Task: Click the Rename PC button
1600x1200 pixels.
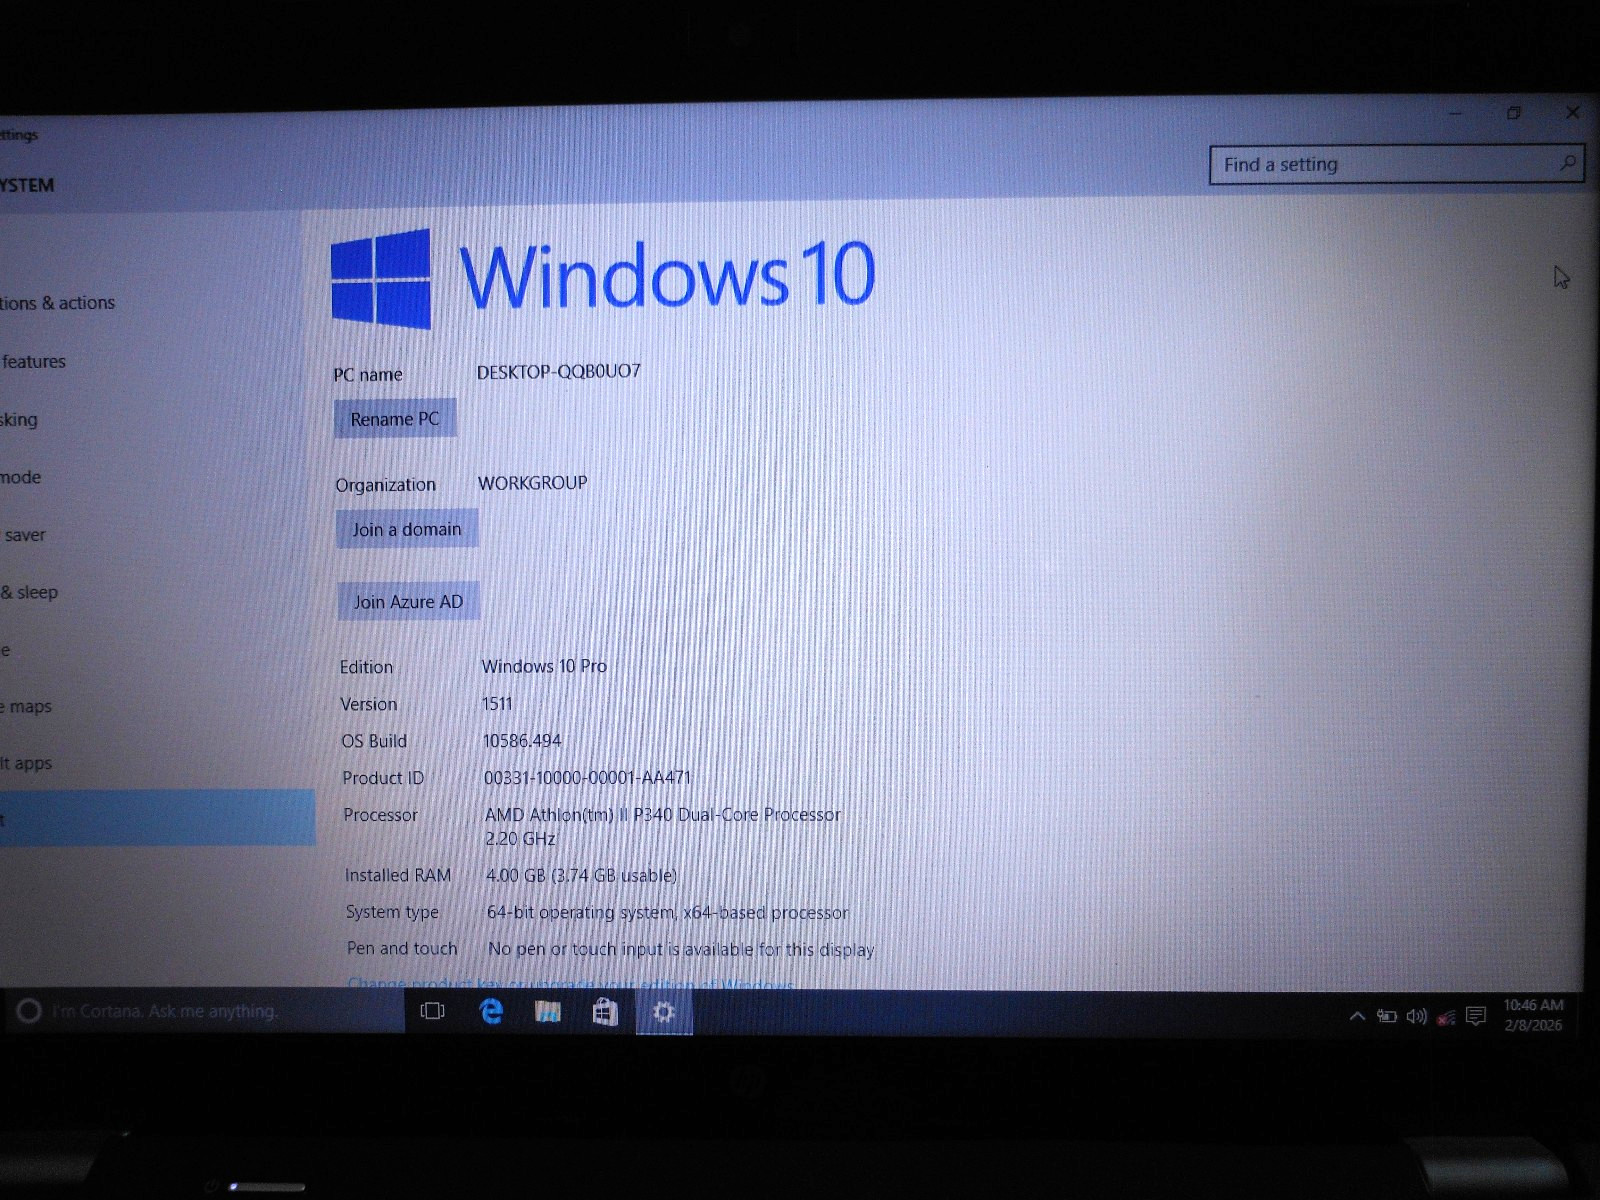Action: pos(395,419)
